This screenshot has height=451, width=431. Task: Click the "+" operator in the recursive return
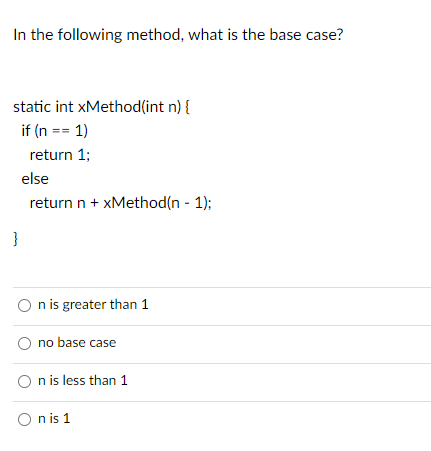(x=94, y=203)
